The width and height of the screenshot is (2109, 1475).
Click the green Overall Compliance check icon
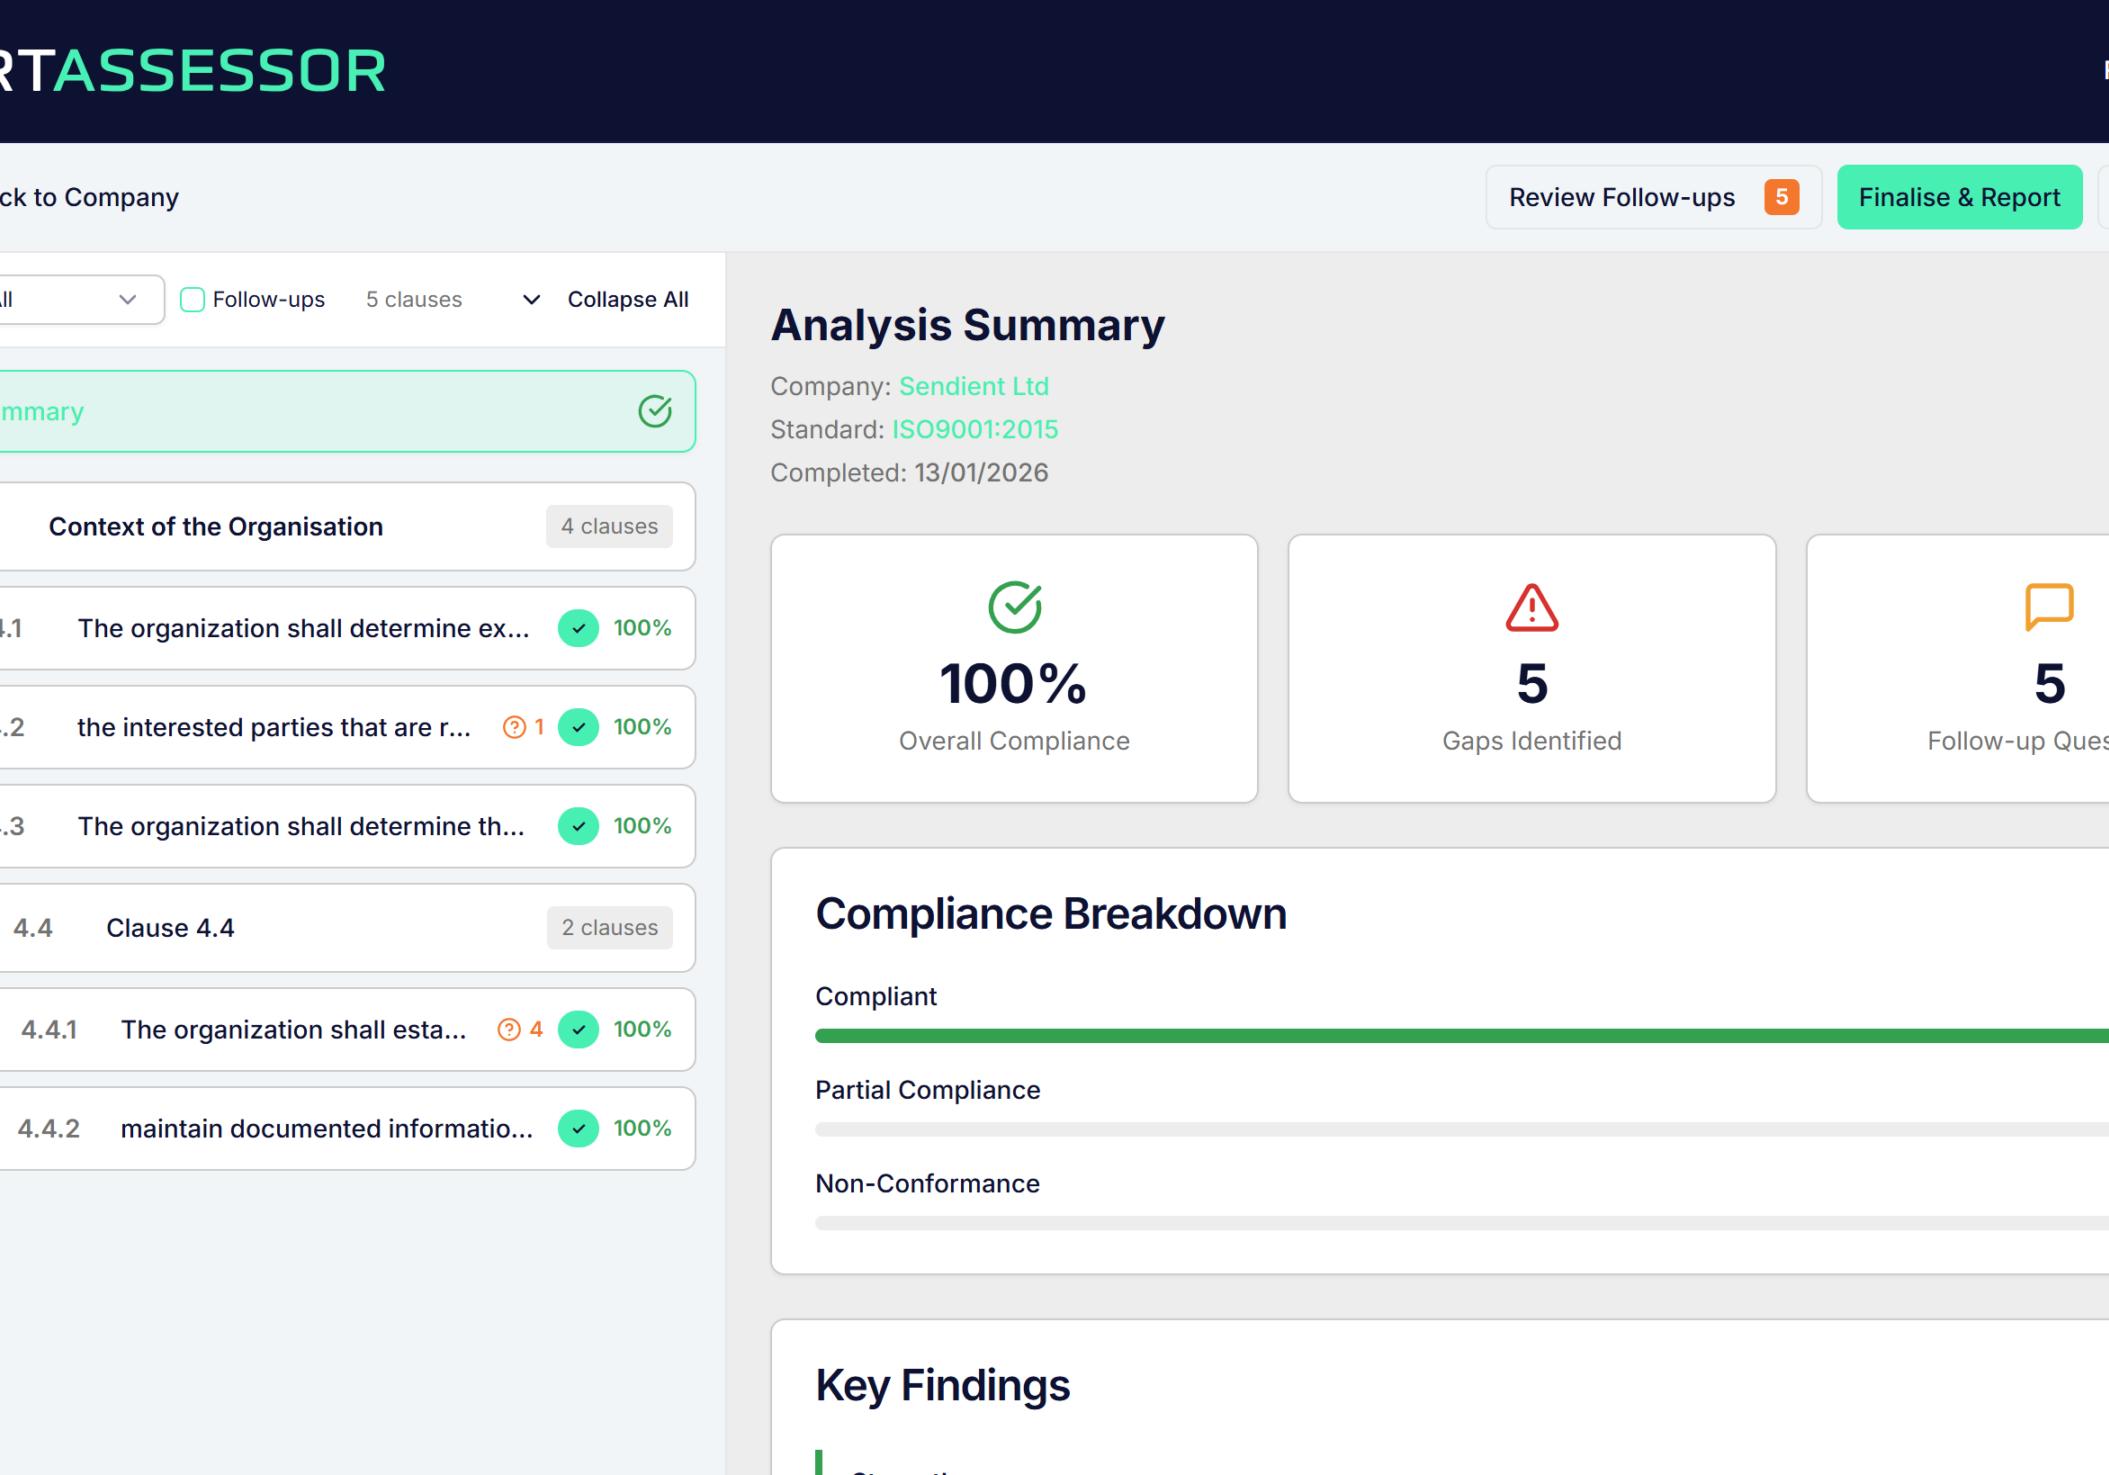[x=1014, y=607]
